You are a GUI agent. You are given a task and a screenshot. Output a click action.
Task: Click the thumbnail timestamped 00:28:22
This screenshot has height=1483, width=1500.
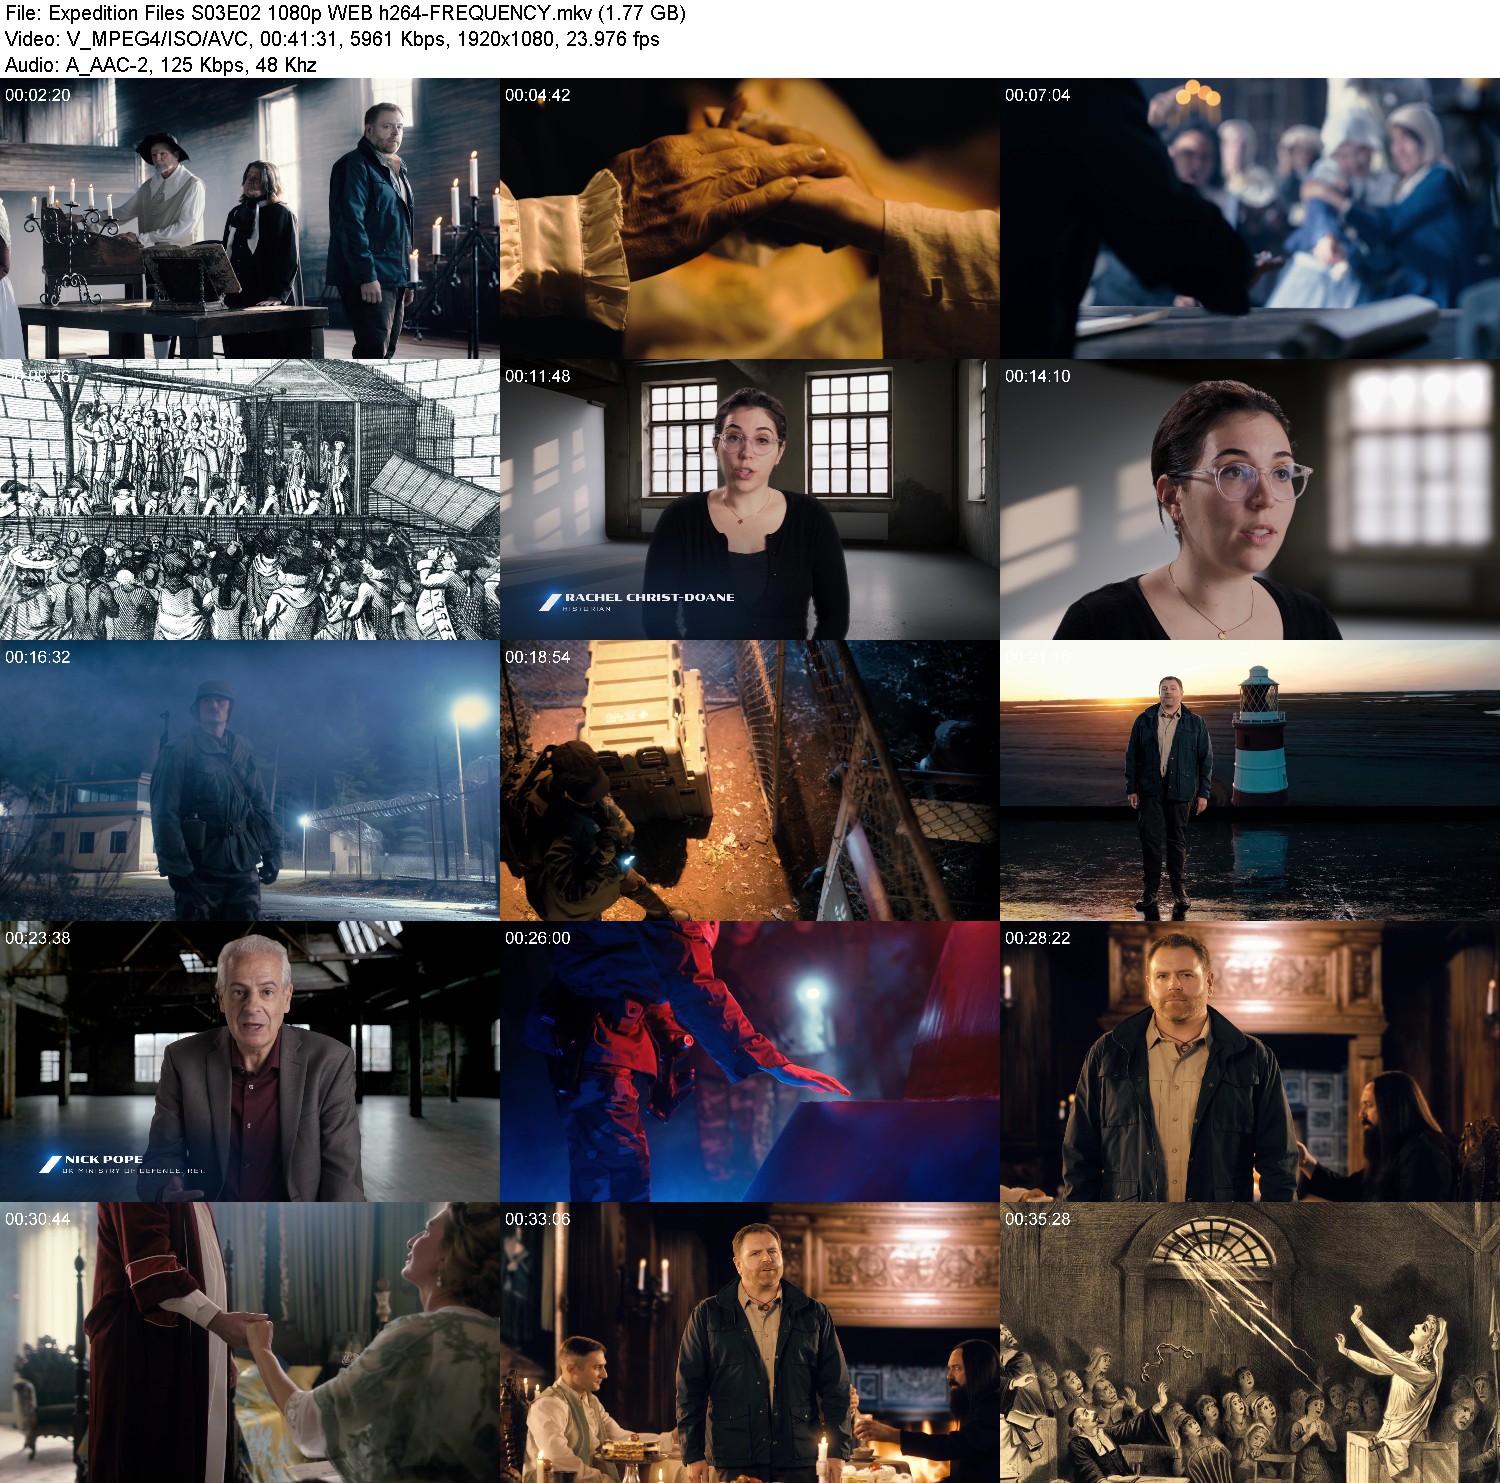coord(1250,1062)
